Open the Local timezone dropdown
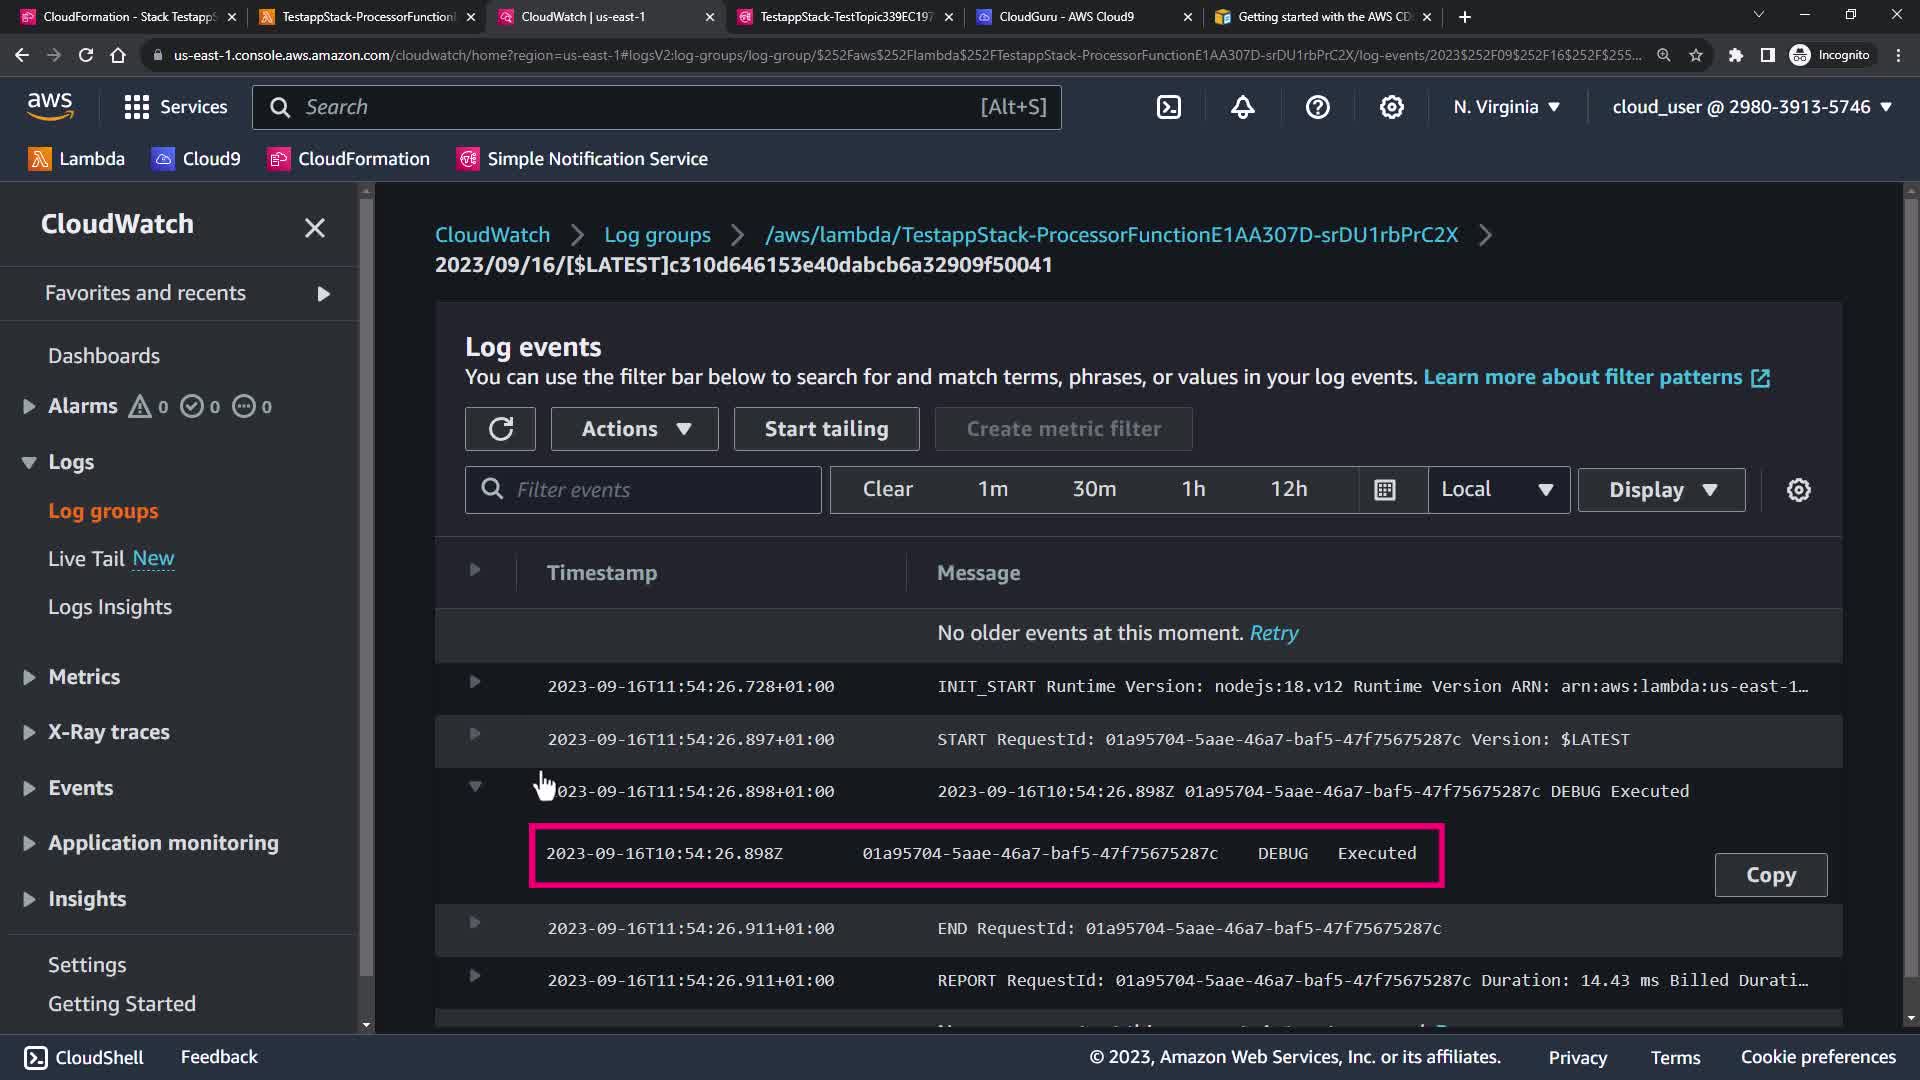The height and width of the screenshot is (1080, 1920). coord(1497,490)
